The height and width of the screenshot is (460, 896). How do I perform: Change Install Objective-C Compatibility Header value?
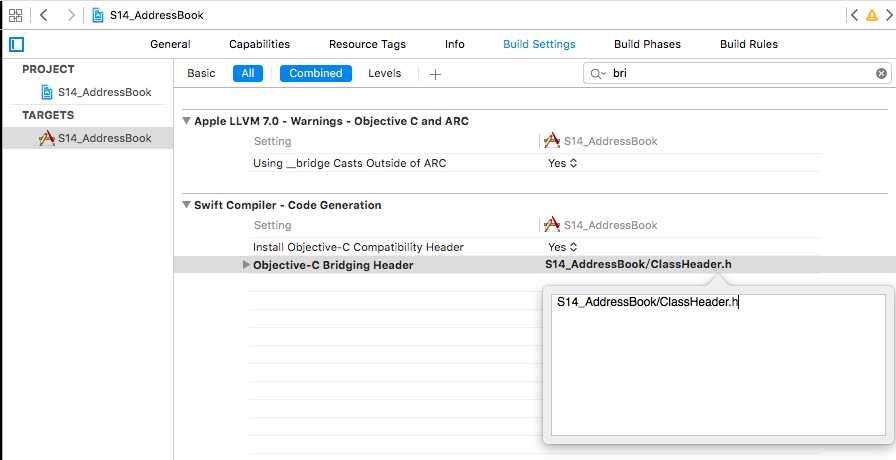click(x=563, y=247)
